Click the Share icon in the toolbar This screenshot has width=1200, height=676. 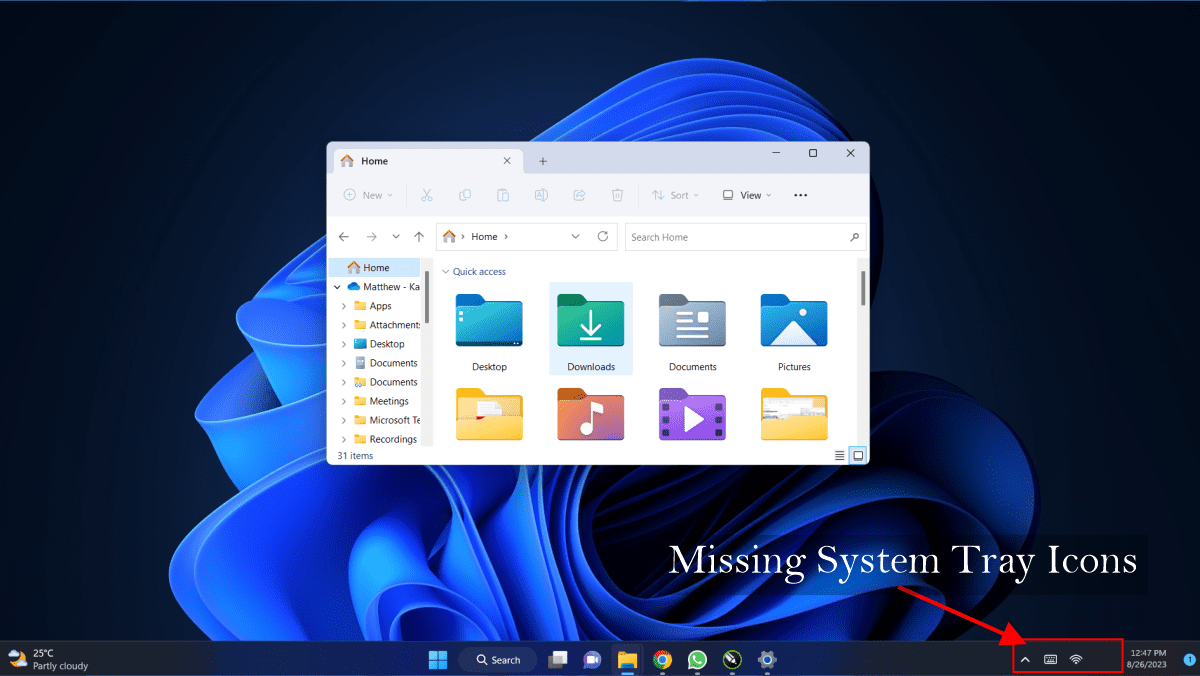tap(579, 195)
